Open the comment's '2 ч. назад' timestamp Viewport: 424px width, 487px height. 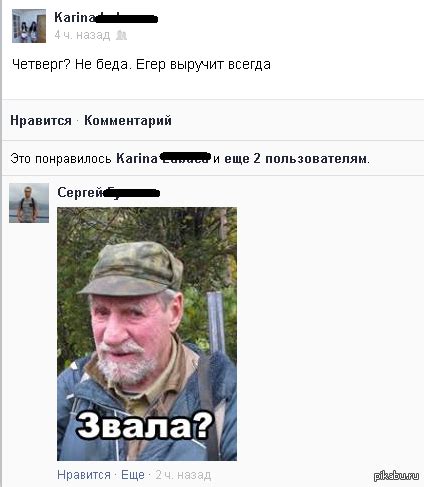(183, 475)
